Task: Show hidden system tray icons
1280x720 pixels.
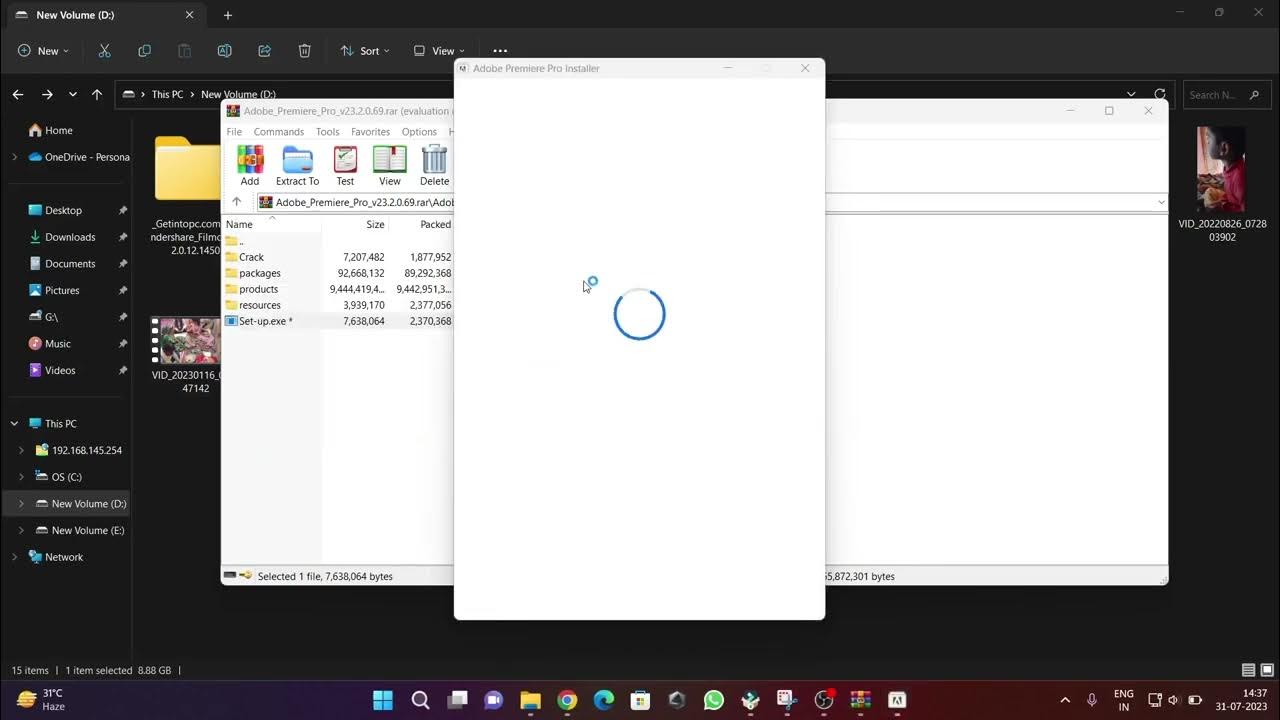Action: 1065,700
